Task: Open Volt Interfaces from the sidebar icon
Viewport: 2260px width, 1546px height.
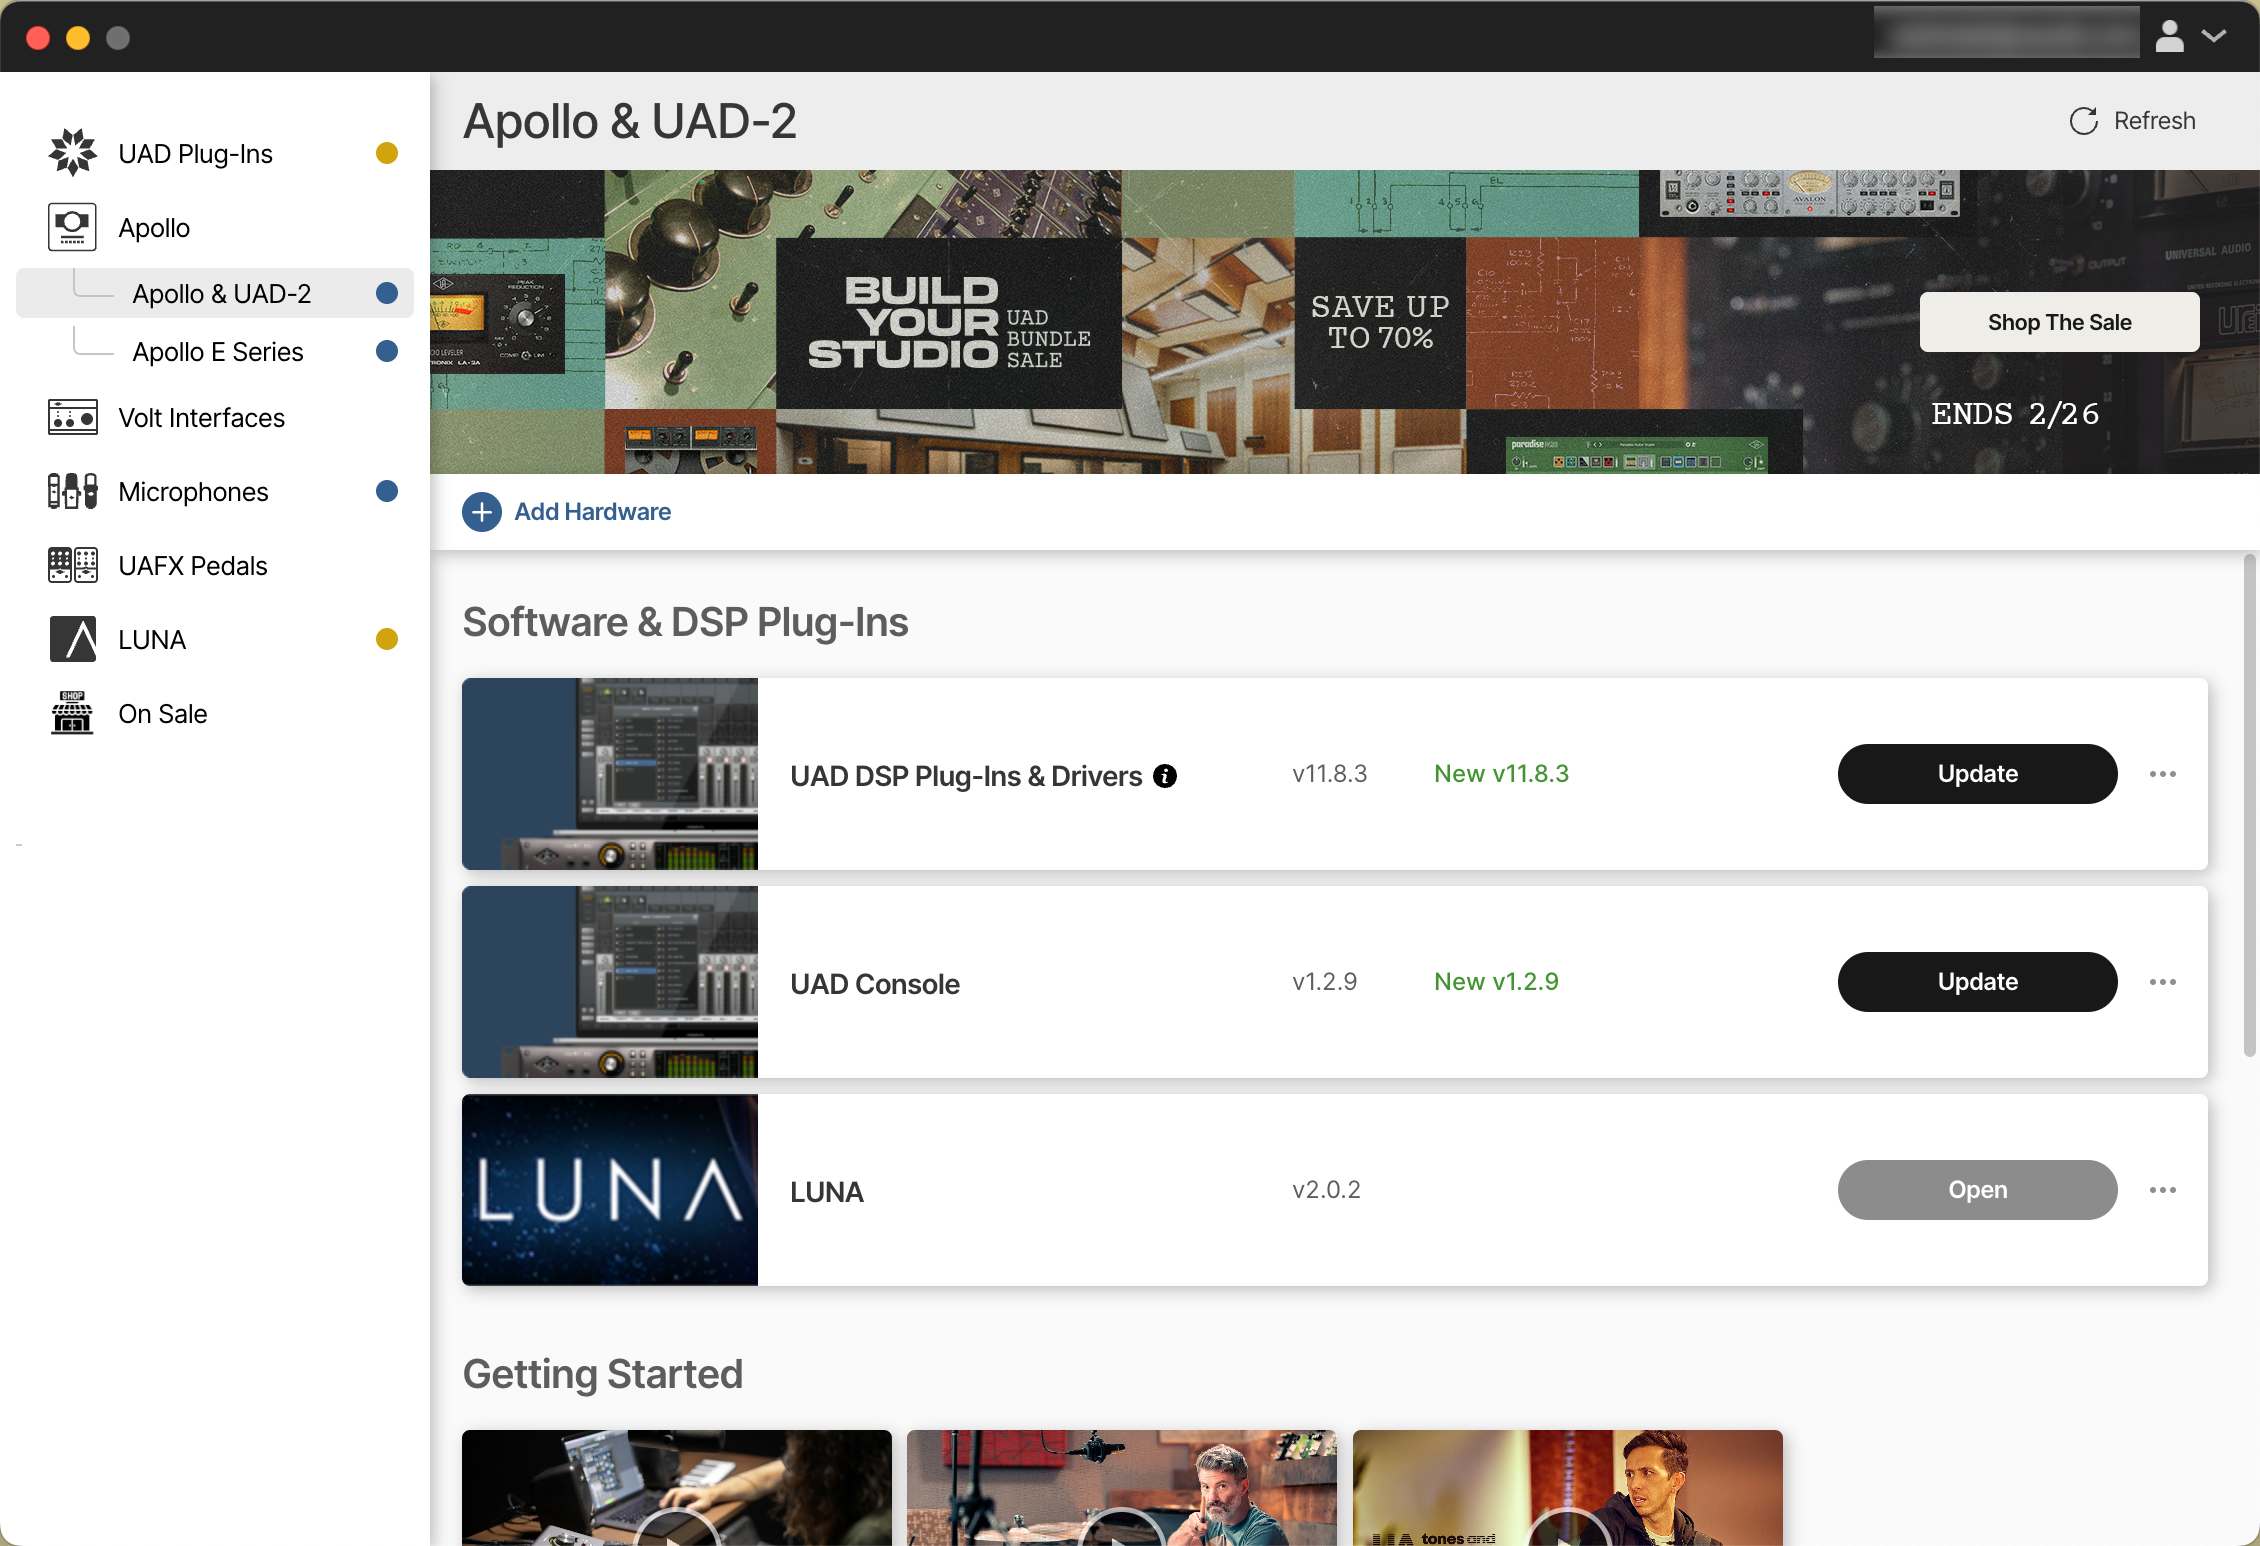Action: [x=71, y=417]
